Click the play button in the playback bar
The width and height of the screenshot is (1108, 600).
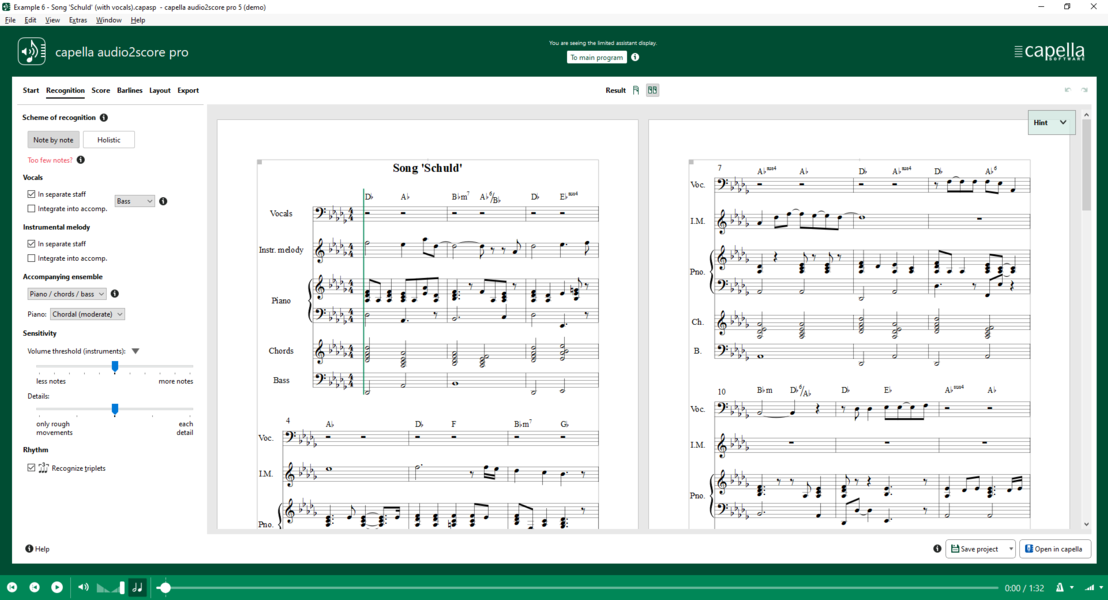(x=57, y=587)
